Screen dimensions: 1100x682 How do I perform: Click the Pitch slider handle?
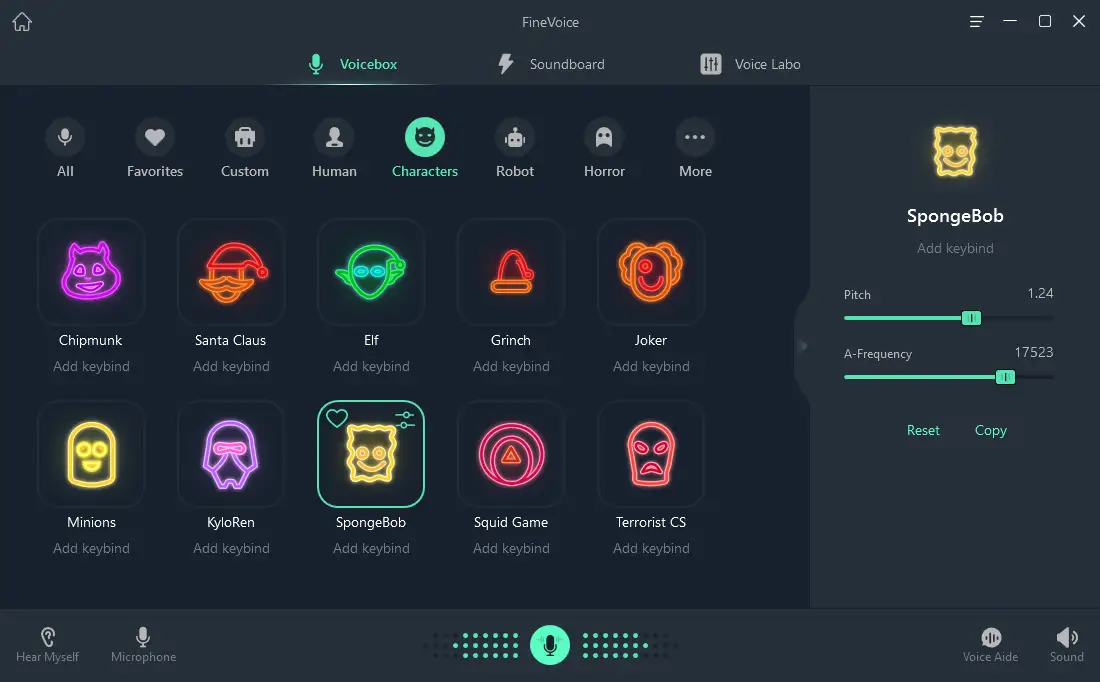[971, 318]
